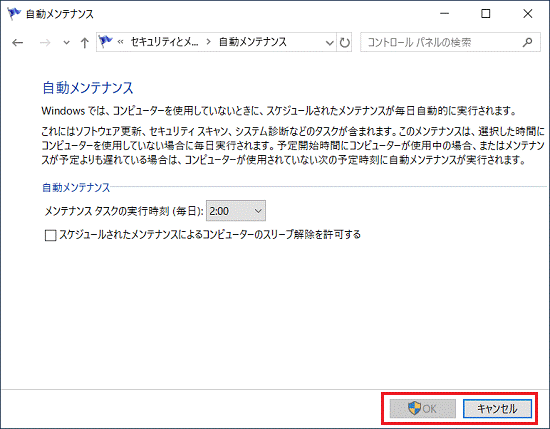Click the flag icon in address bar
The height and width of the screenshot is (429, 550).
105,42
